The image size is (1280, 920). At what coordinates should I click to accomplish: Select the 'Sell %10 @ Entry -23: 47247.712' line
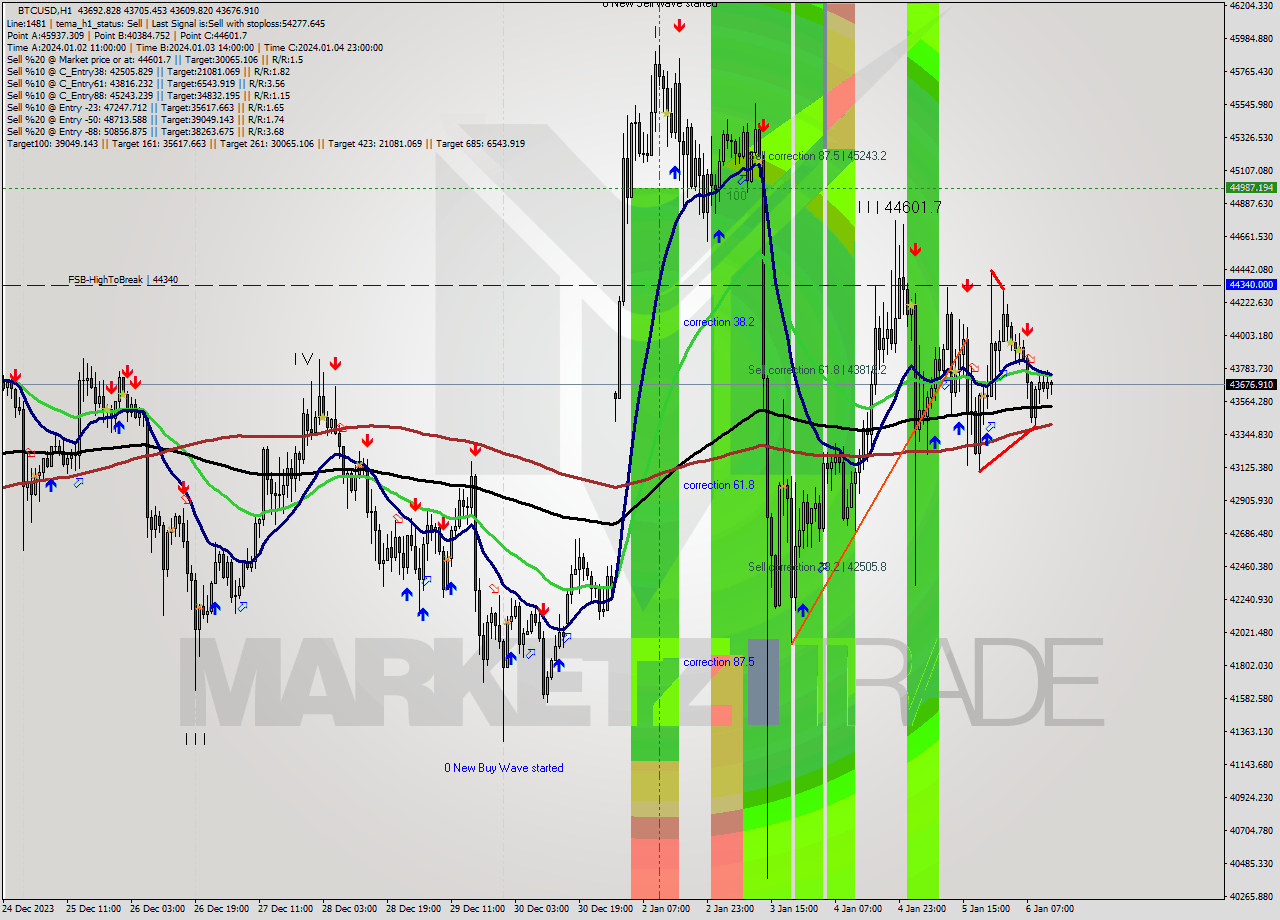coord(145,107)
